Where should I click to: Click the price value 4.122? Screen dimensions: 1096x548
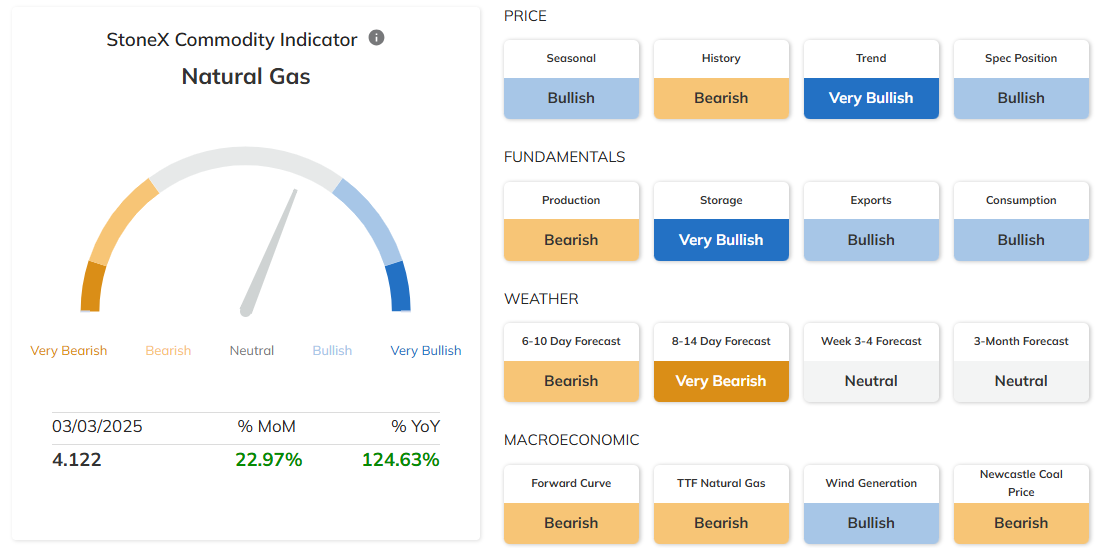pos(77,459)
